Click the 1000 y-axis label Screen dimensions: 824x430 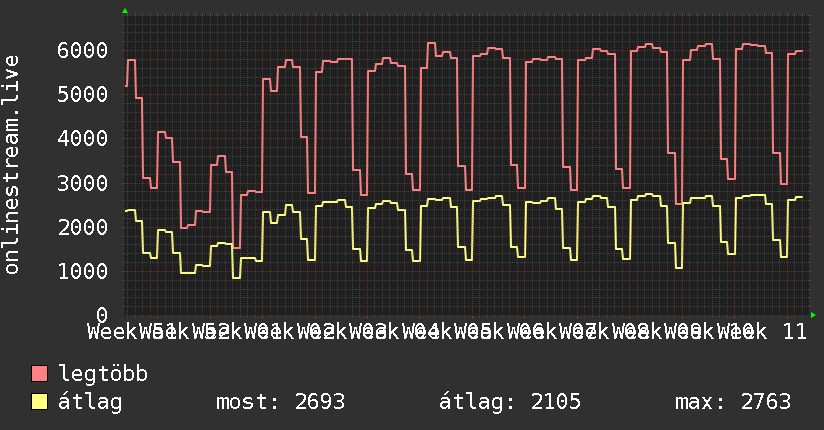(x=83, y=271)
